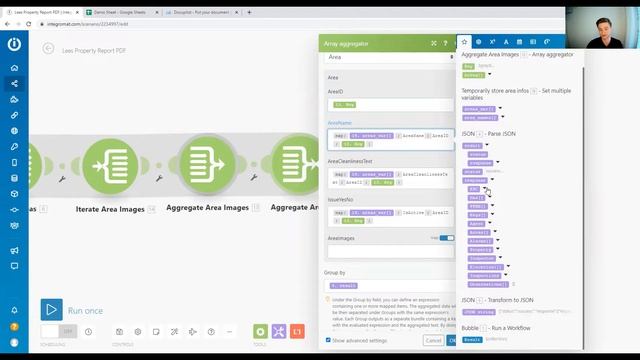Open a new browser tab with plus
The width and height of the screenshot is (640, 360).
point(249,12)
